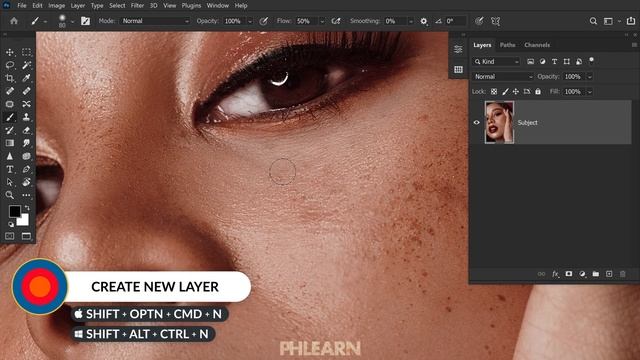Select the Crop tool
The width and height of the screenshot is (640, 360).
(x=10, y=78)
